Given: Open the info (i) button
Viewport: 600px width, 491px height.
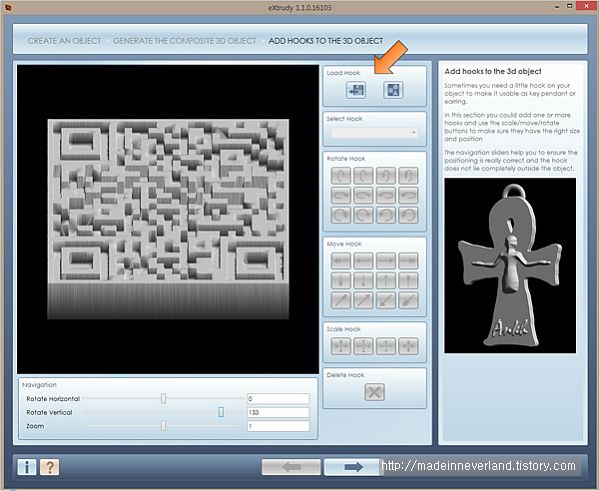Looking at the screenshot, I should click(x=27, y=467).
